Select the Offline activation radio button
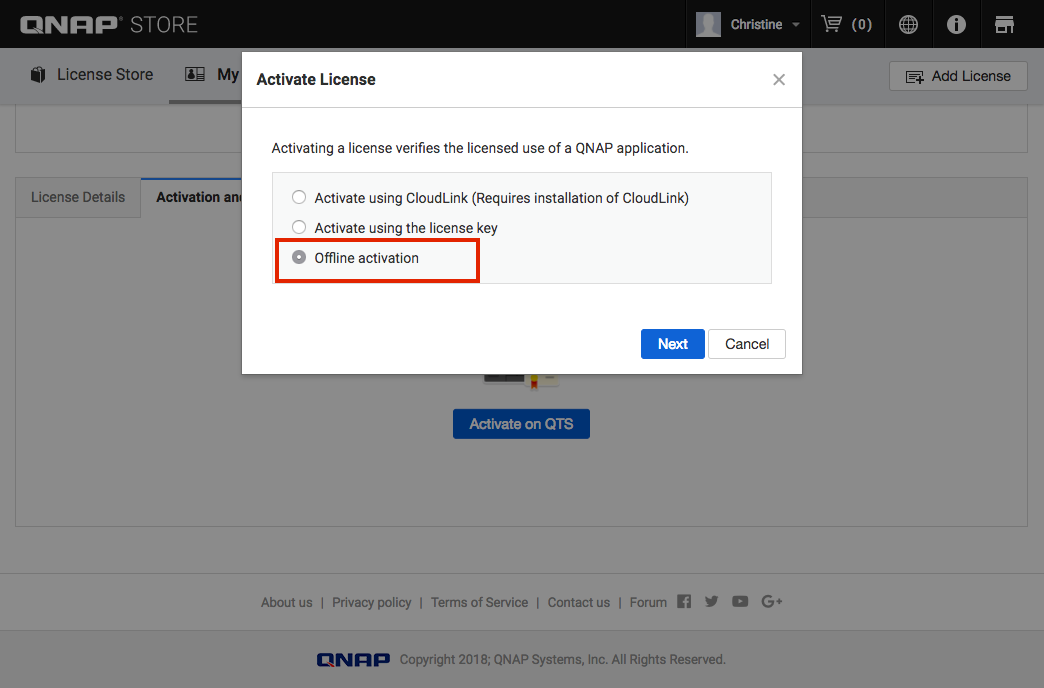 pos(299,257)
